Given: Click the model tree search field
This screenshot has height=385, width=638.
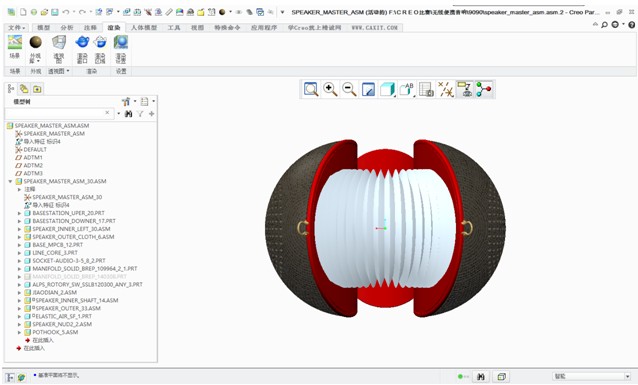Looking at the screenshot, I should tap(58, 113).
